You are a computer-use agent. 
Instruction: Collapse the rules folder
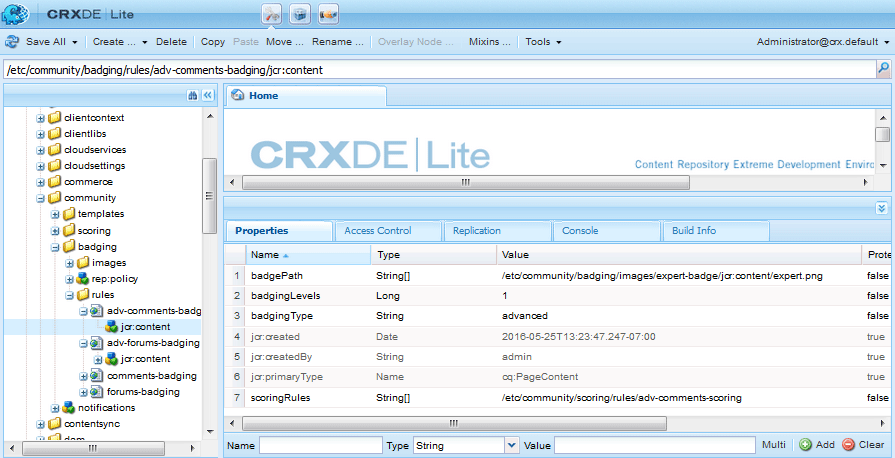[x=69, y=295]
